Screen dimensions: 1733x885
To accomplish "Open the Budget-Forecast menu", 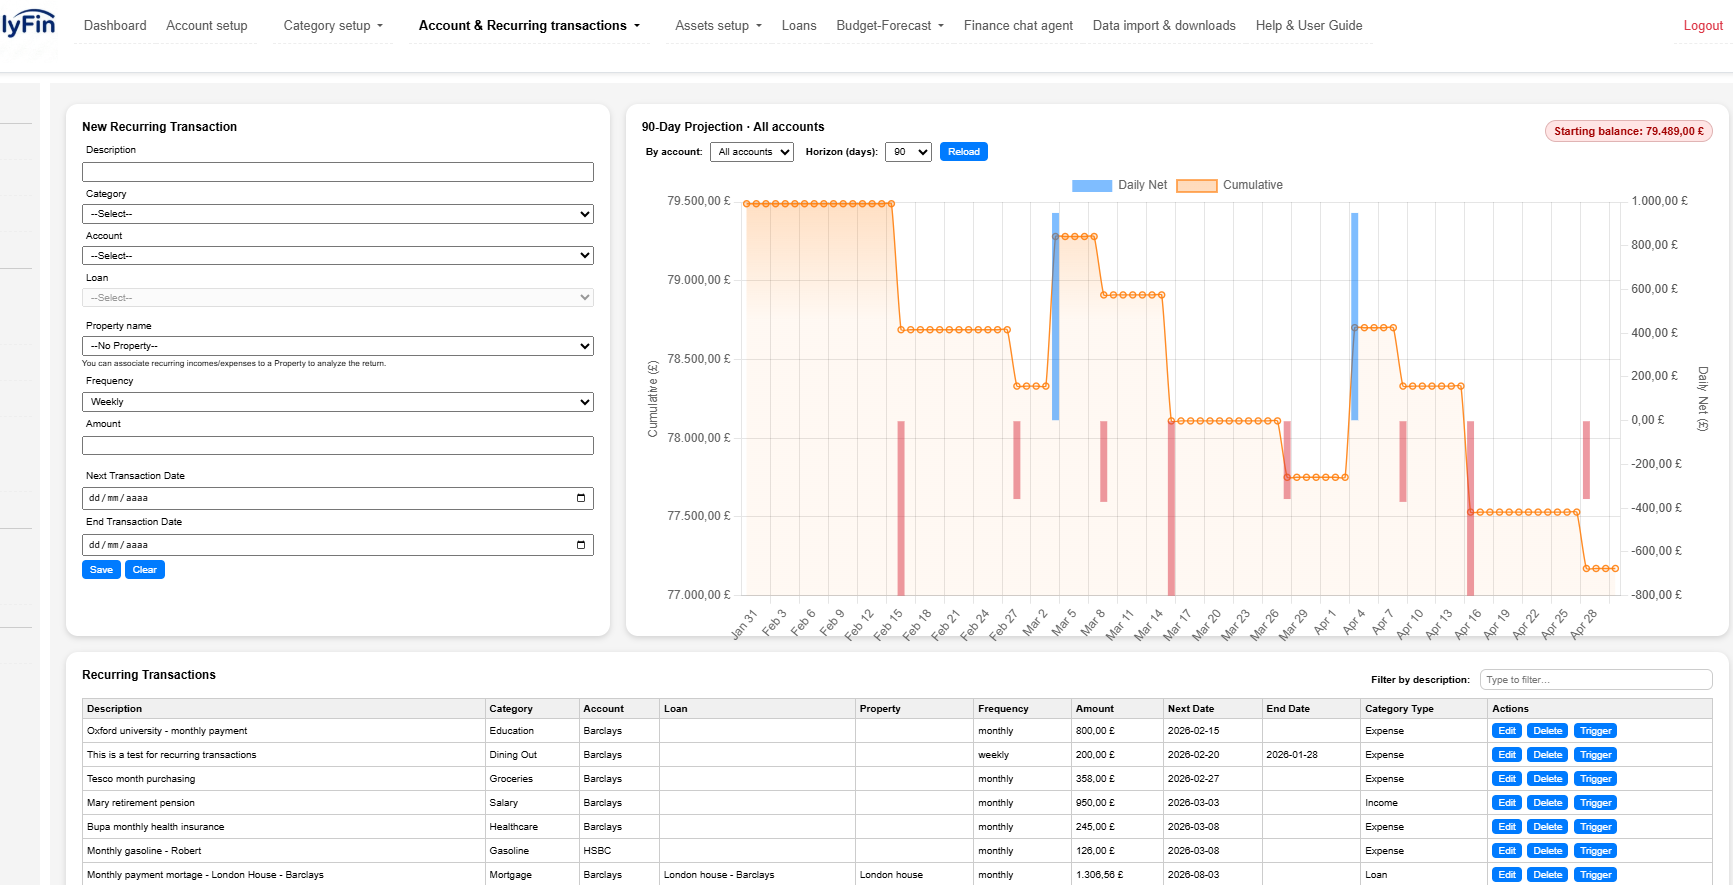I will (x=890, y=26).
